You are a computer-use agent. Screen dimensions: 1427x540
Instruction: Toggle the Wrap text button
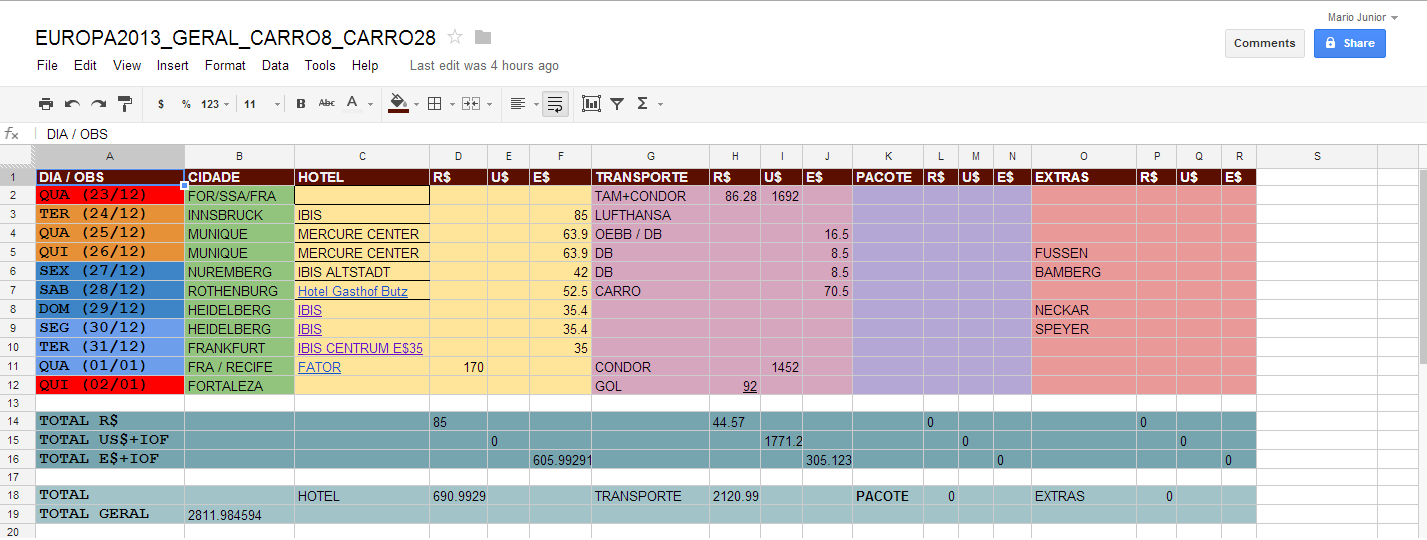[x=555, y=104]
